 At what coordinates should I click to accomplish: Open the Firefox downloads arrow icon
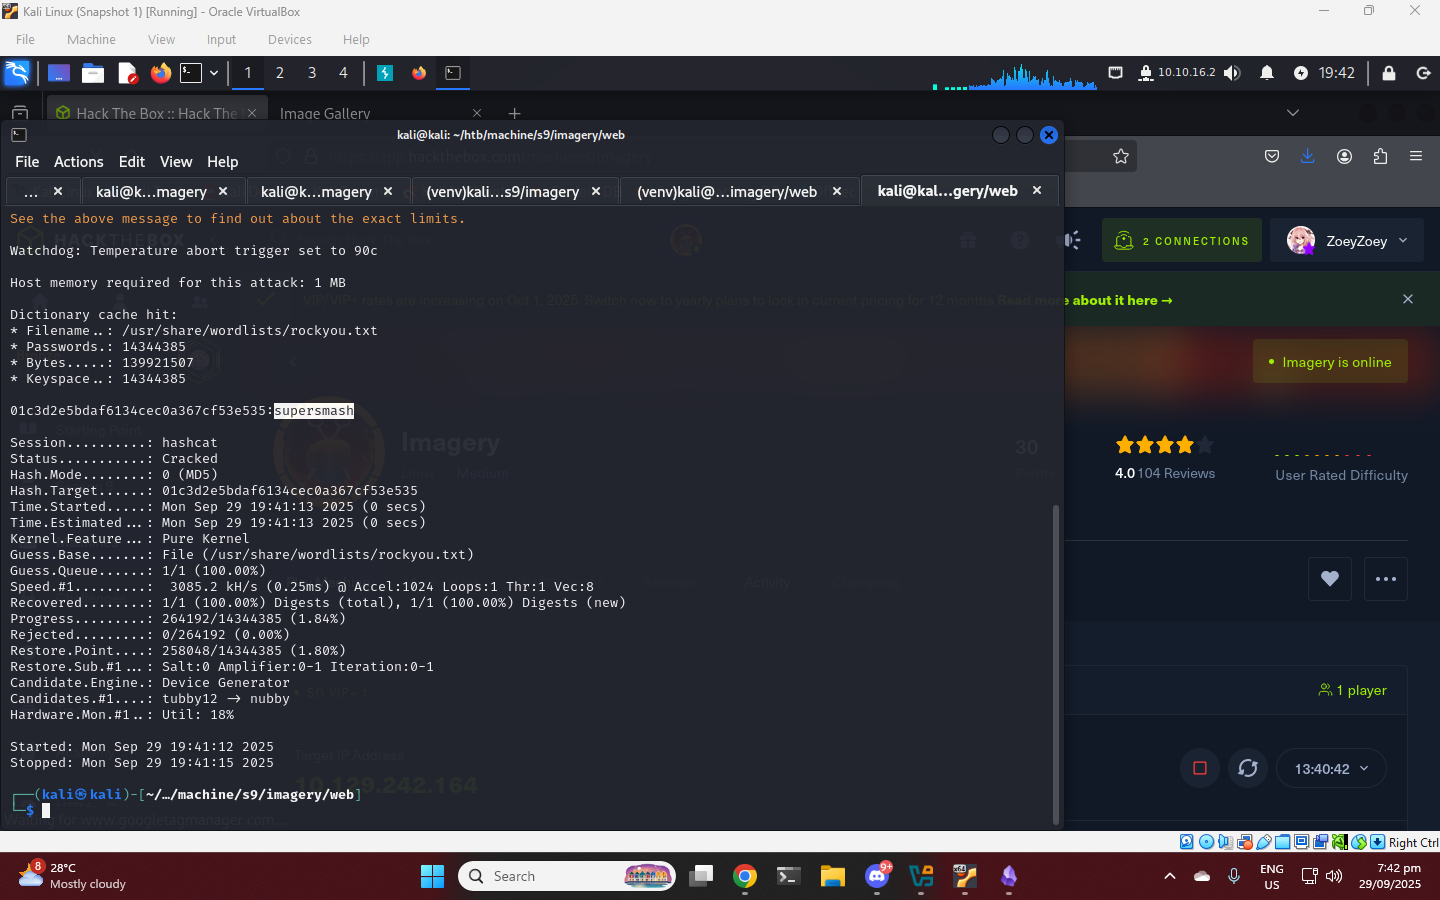point(1307,156)
